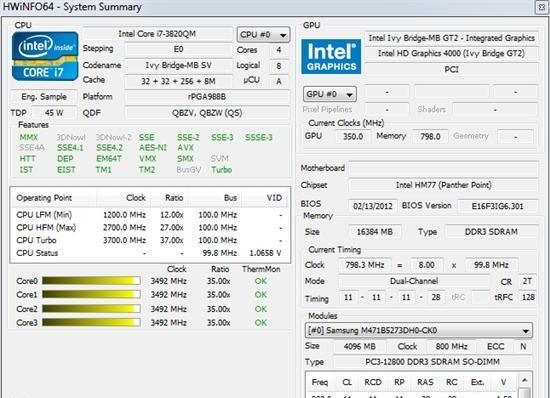
Task: Click the Platform rPGA988B field
Action: pos(207,96)
